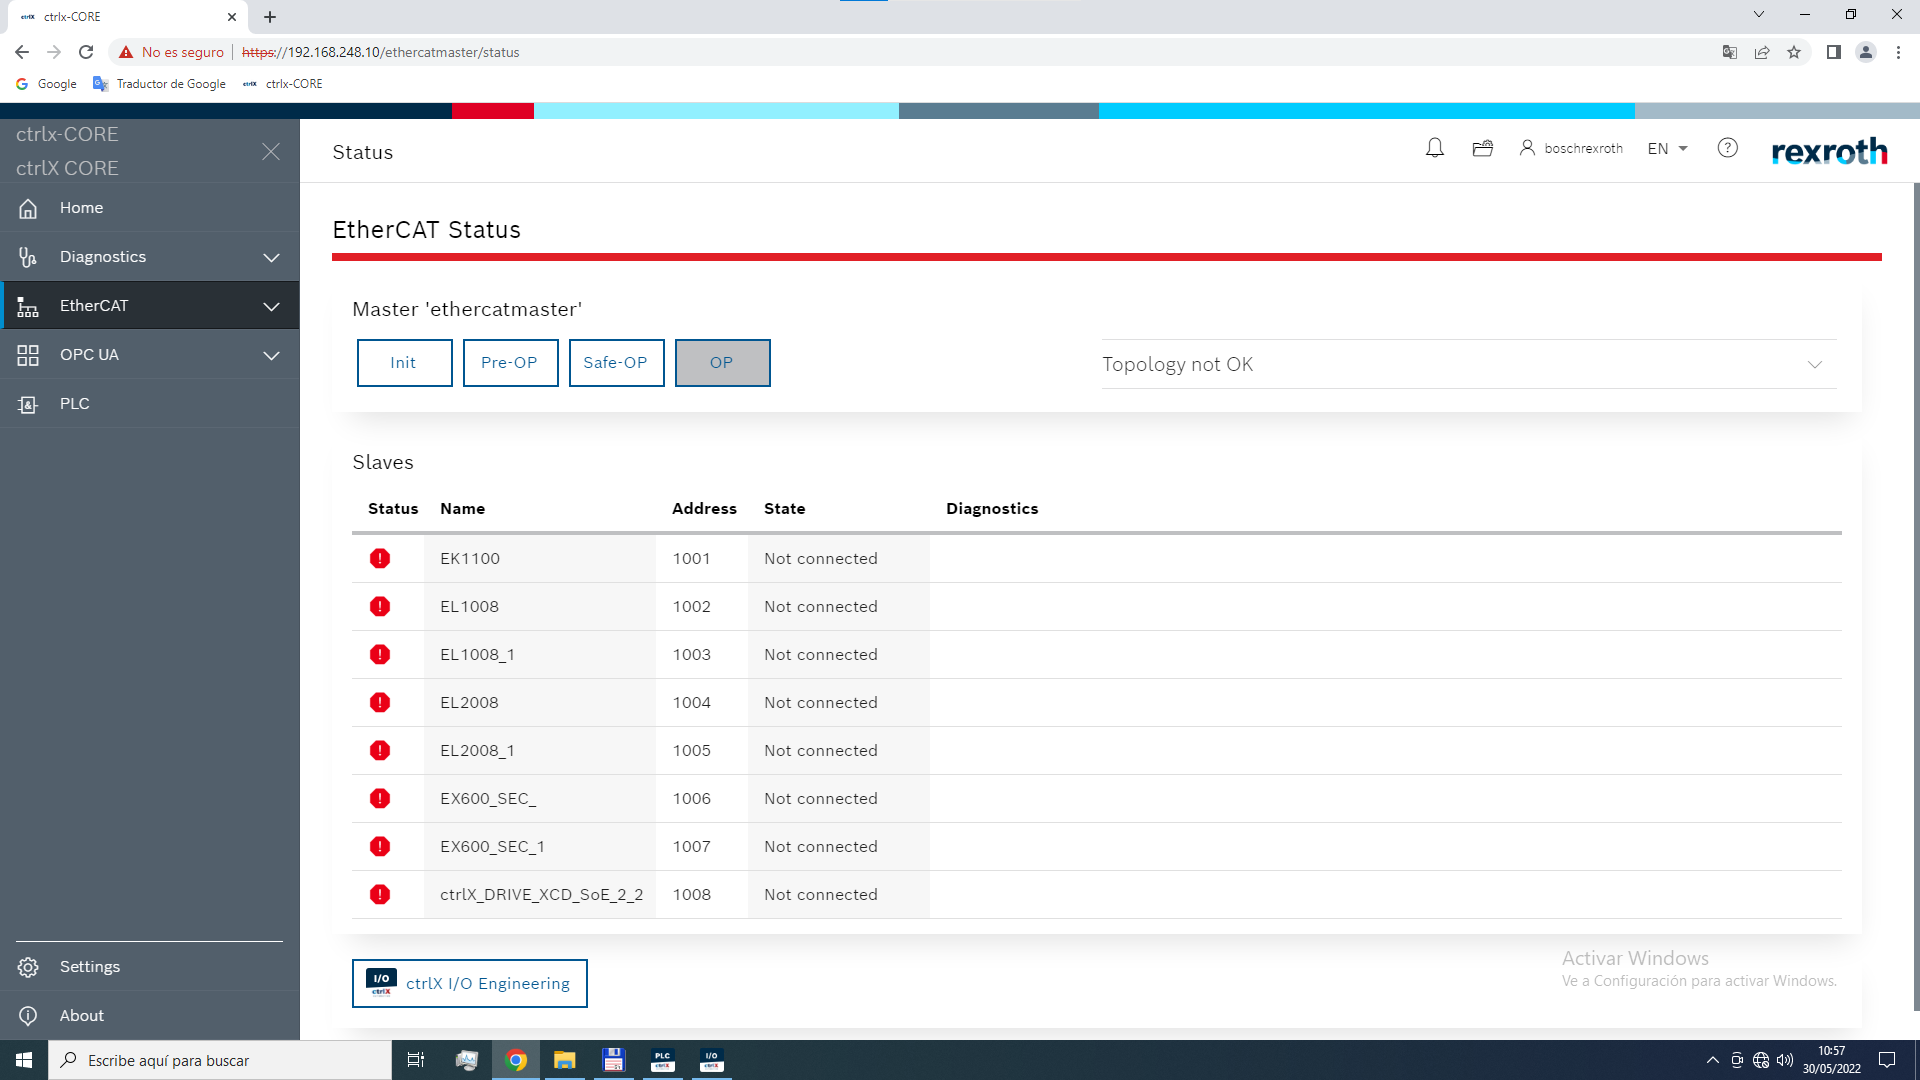1920x1080 pixels.
Task: Click the boschrexroth user account icon
Action: point(1527,148)
